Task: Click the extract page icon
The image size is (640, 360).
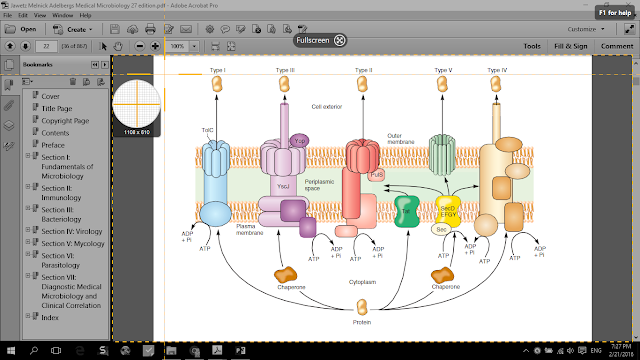Action: (x=287, y=29)
